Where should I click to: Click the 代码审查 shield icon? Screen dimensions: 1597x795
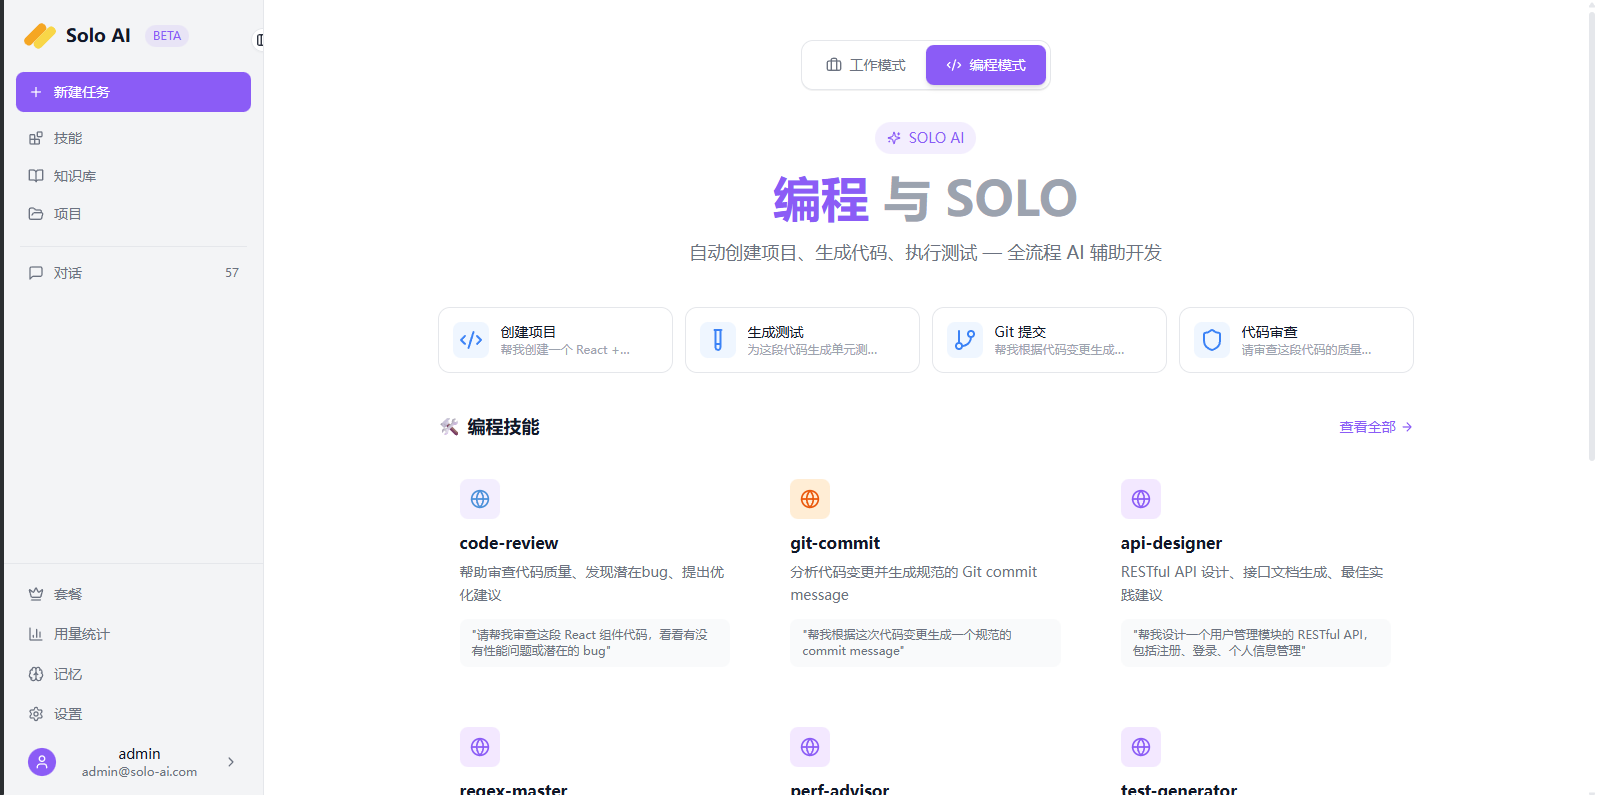point(1212,340)
